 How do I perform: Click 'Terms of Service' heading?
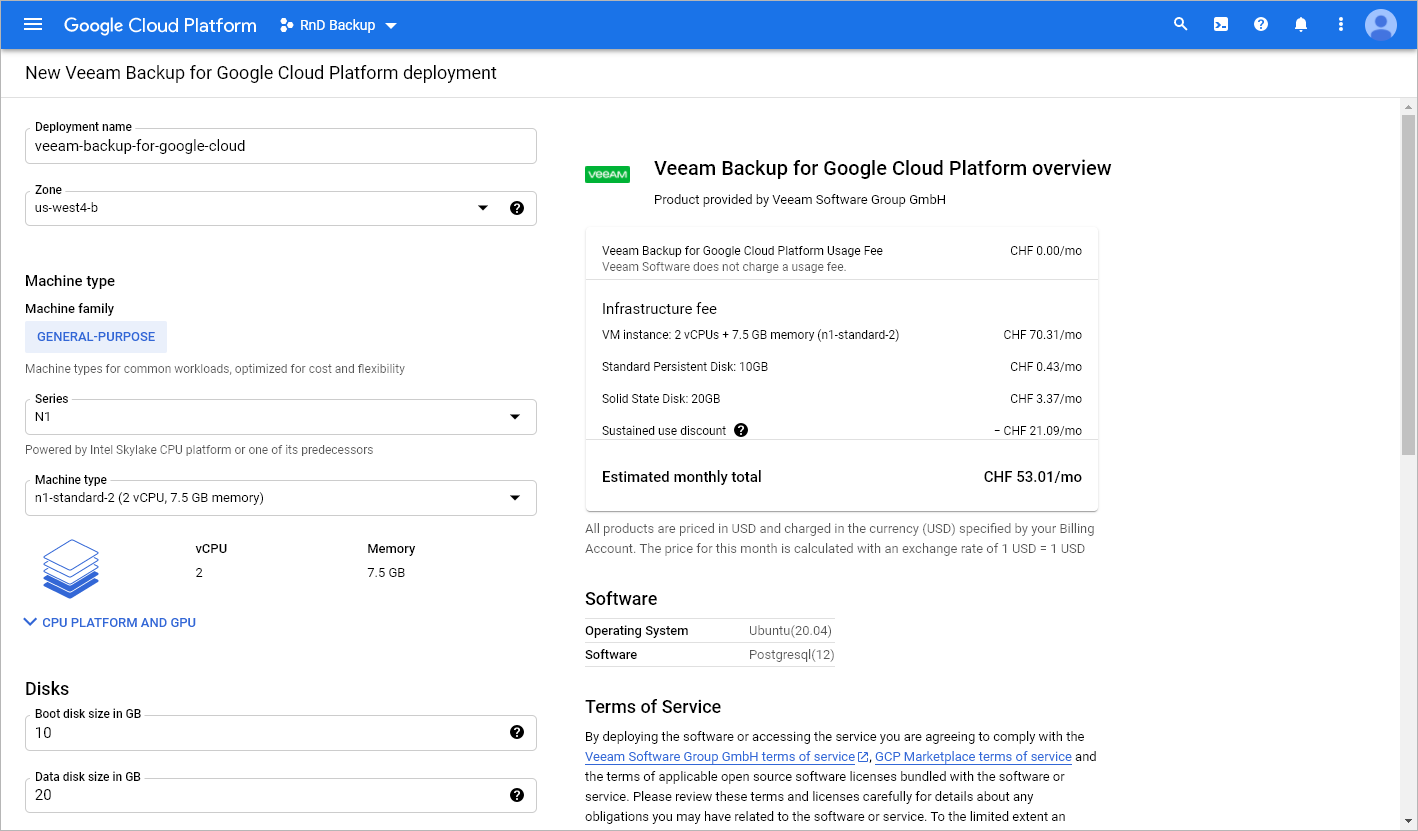pyautogui.click(x=653, y=707)
